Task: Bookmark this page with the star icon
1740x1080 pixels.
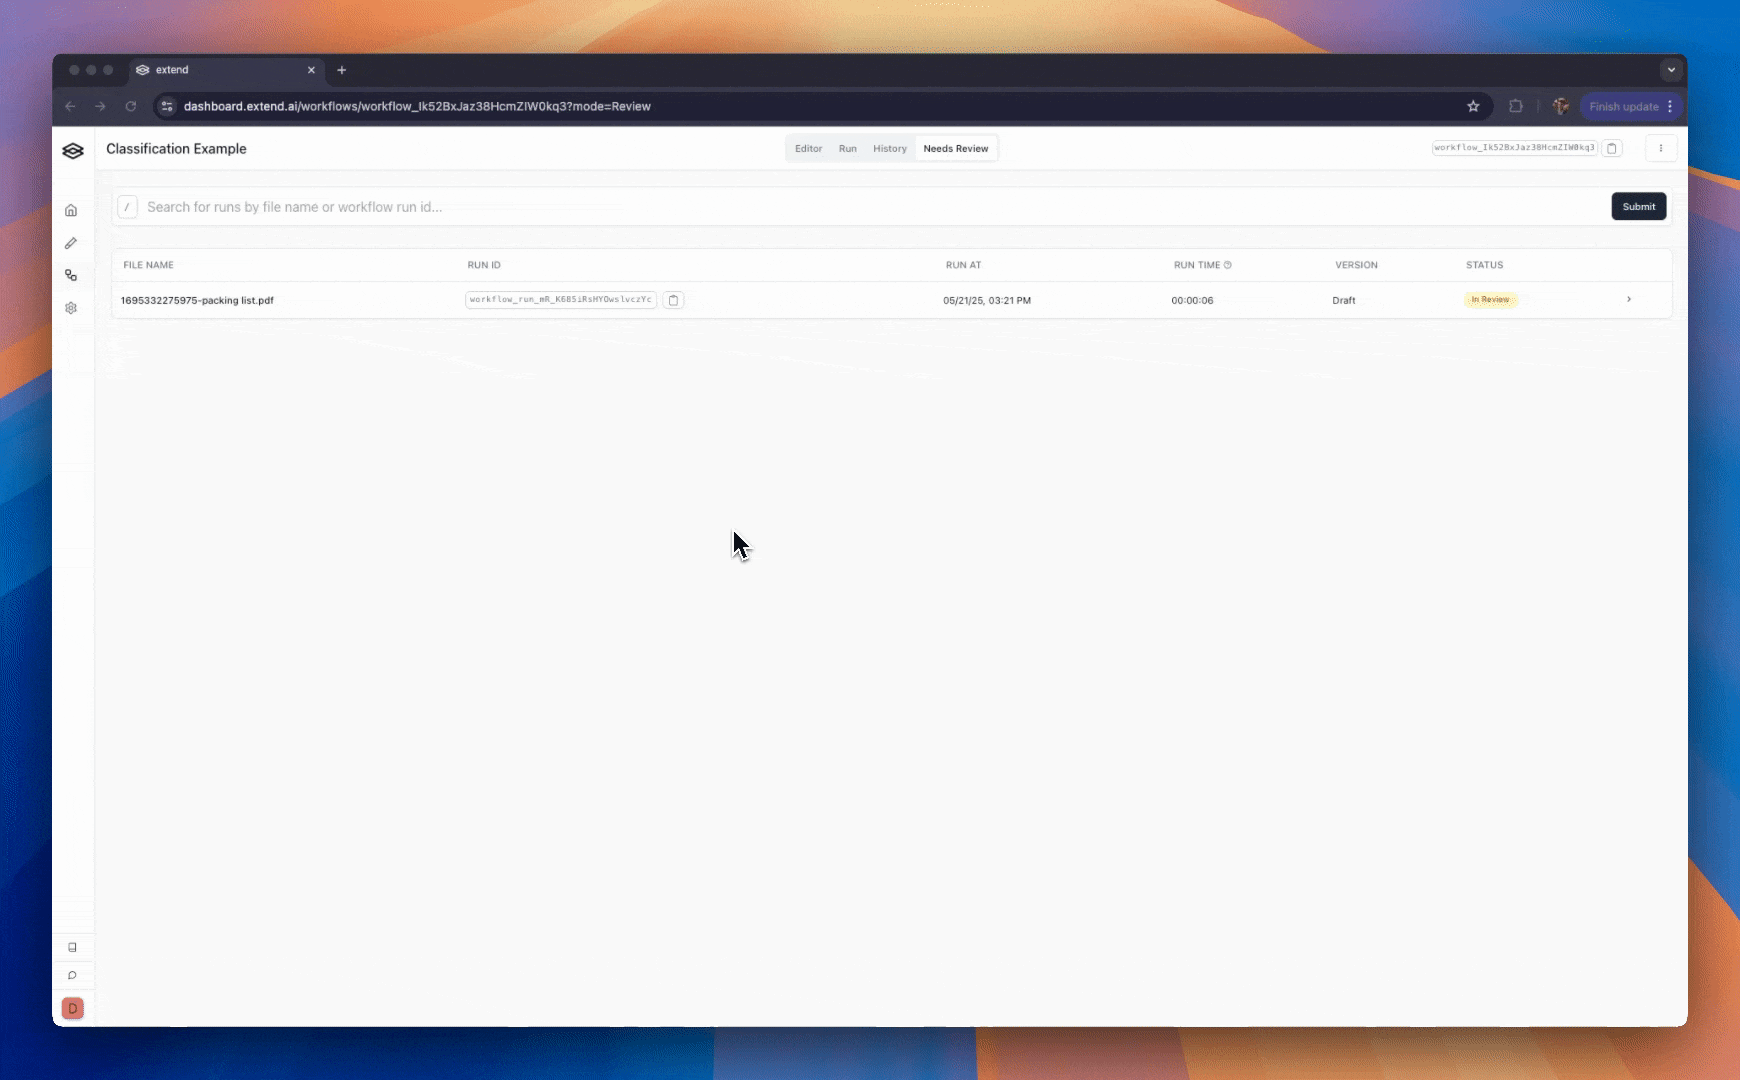Action: [1473, 106]
